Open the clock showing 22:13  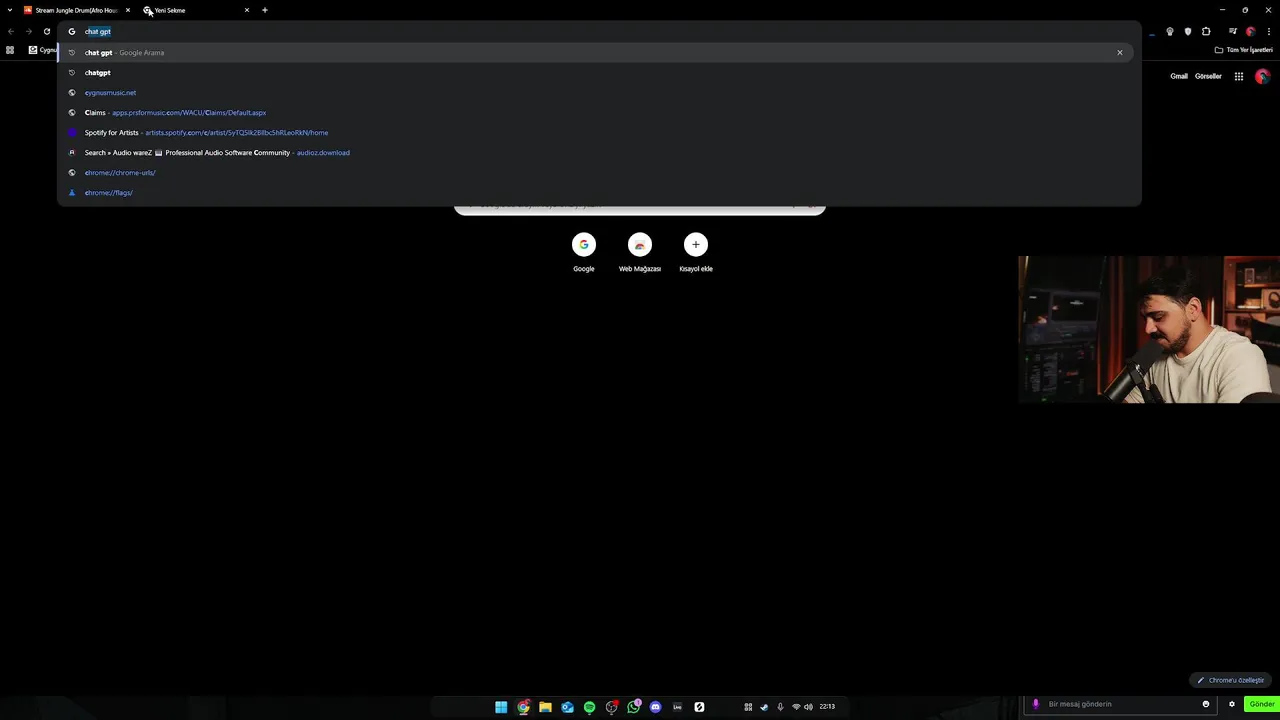point(827,707)
